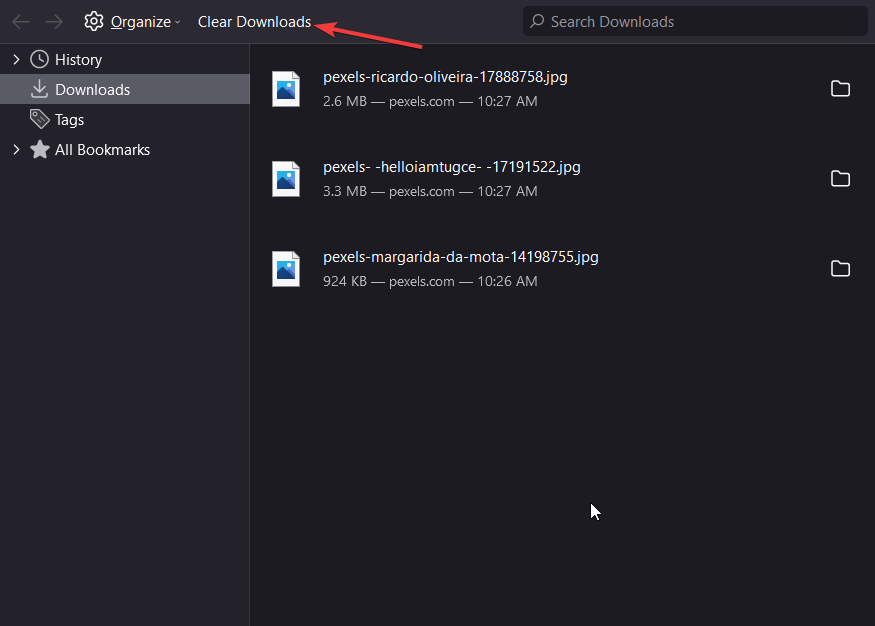Click the 3.3 MB download details line

coord(430,191)
